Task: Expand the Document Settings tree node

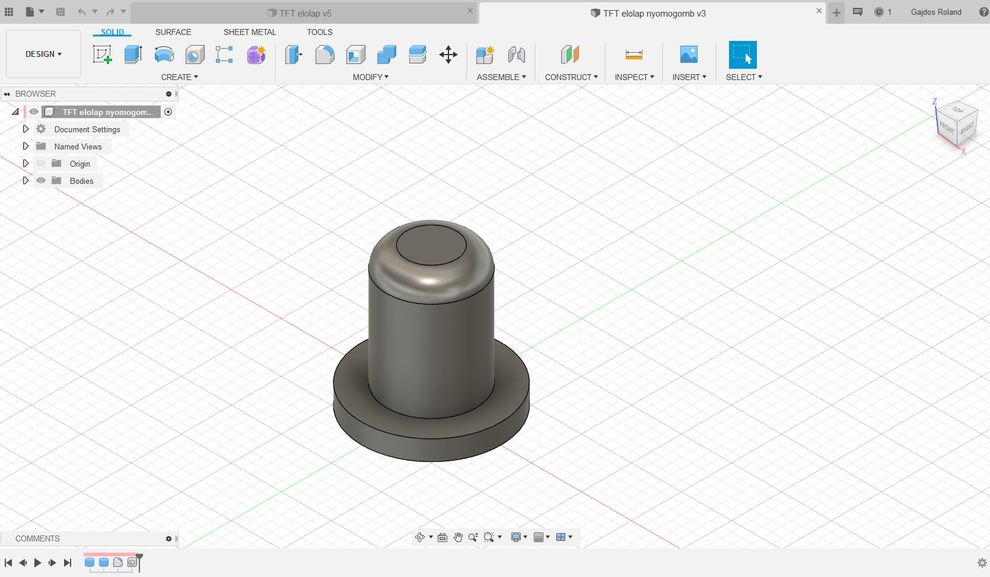Action: tap(26, 129)
